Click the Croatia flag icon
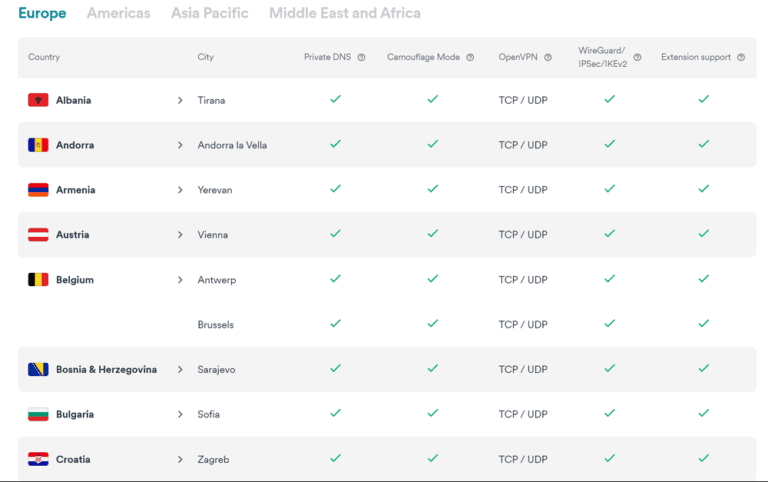768x482 pixels. coord(38,459)
